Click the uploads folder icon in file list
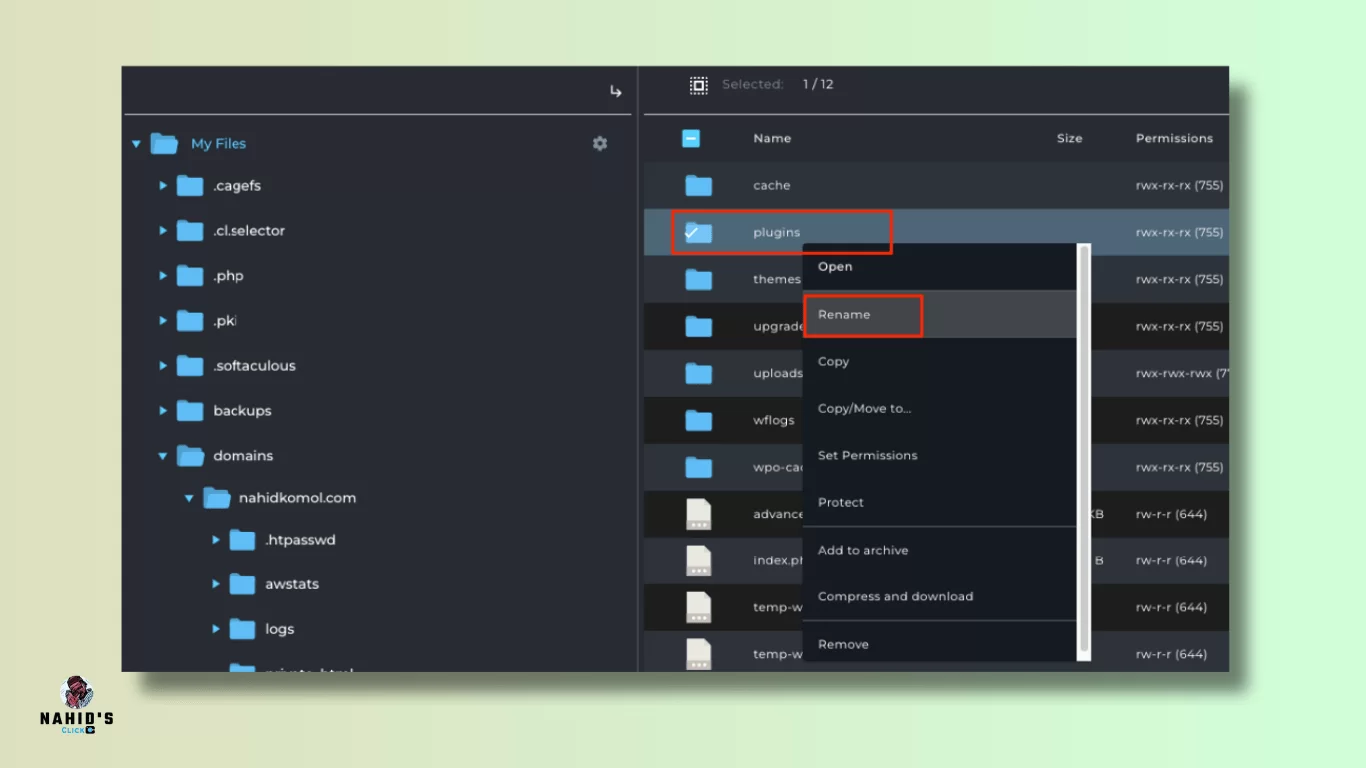Screen dimensions: 1366x768 click(x=699, y=373)
